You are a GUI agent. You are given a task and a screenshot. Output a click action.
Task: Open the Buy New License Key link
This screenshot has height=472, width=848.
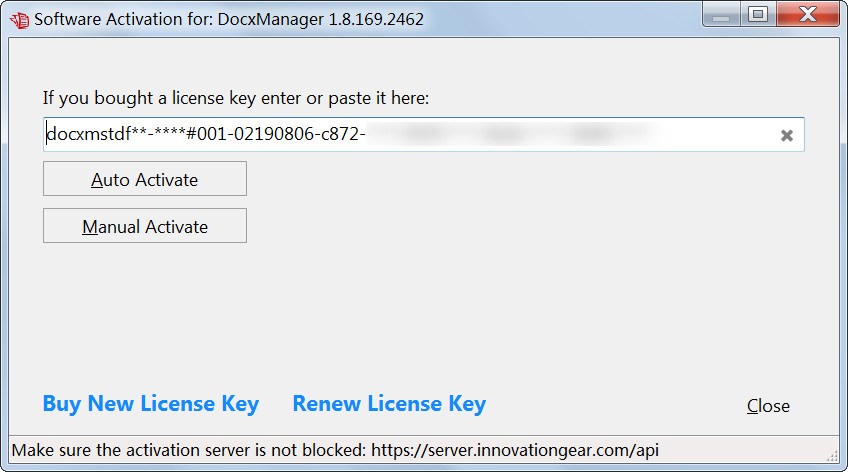coord(151,404)
